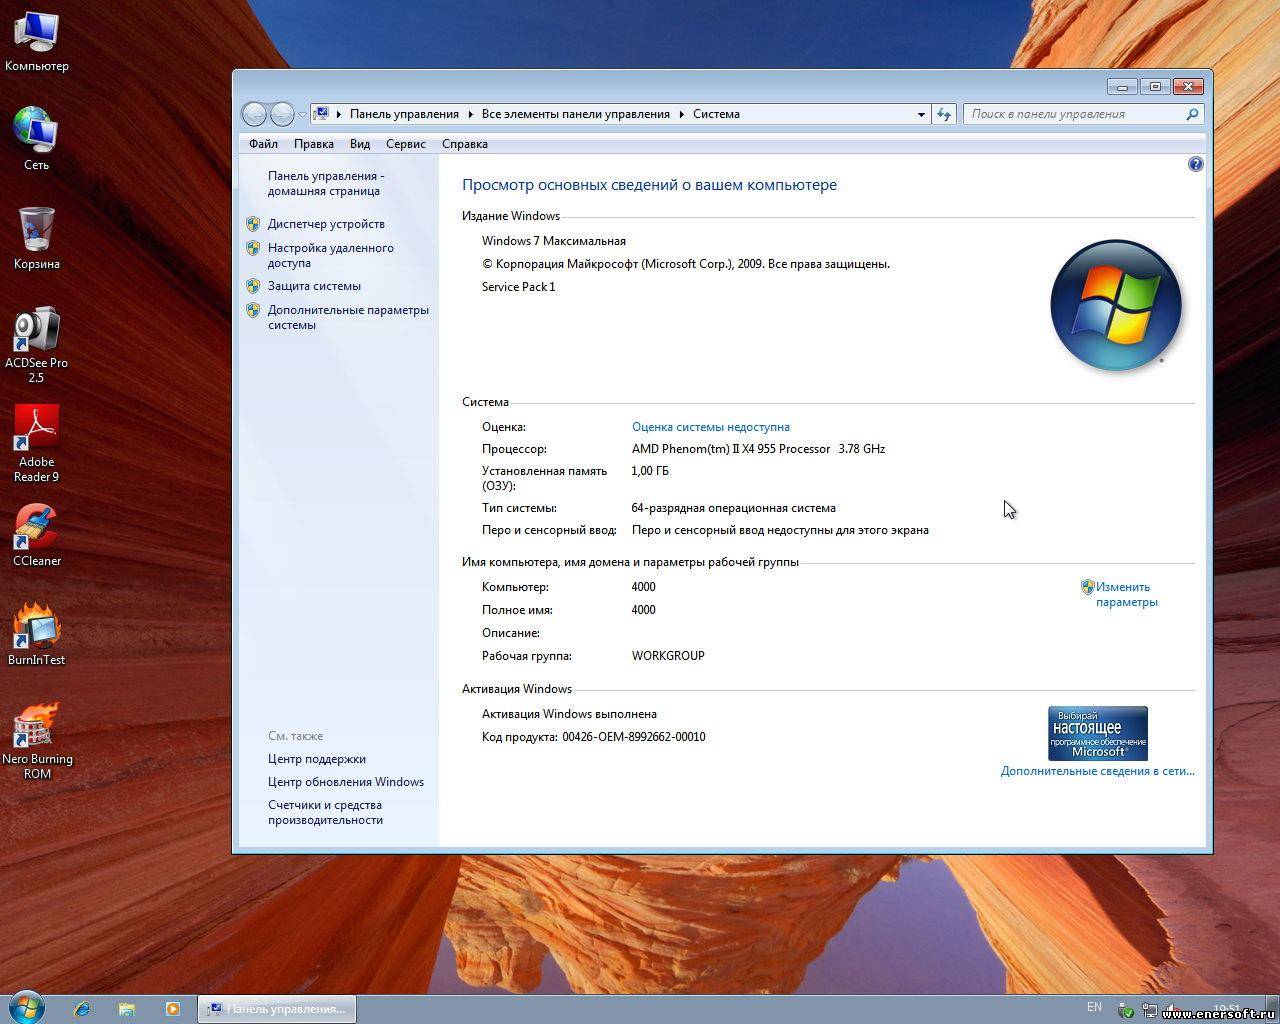1280x1024 pixels.
Task: Click shield icon beside Дополнительные параметры системы
Action: point(253,310)
